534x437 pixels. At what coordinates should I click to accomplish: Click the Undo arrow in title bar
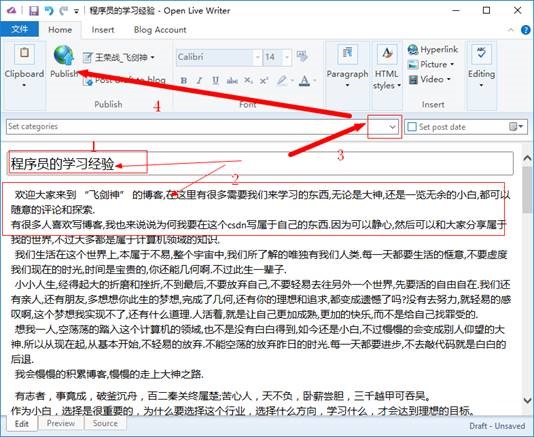pos(49,11)
